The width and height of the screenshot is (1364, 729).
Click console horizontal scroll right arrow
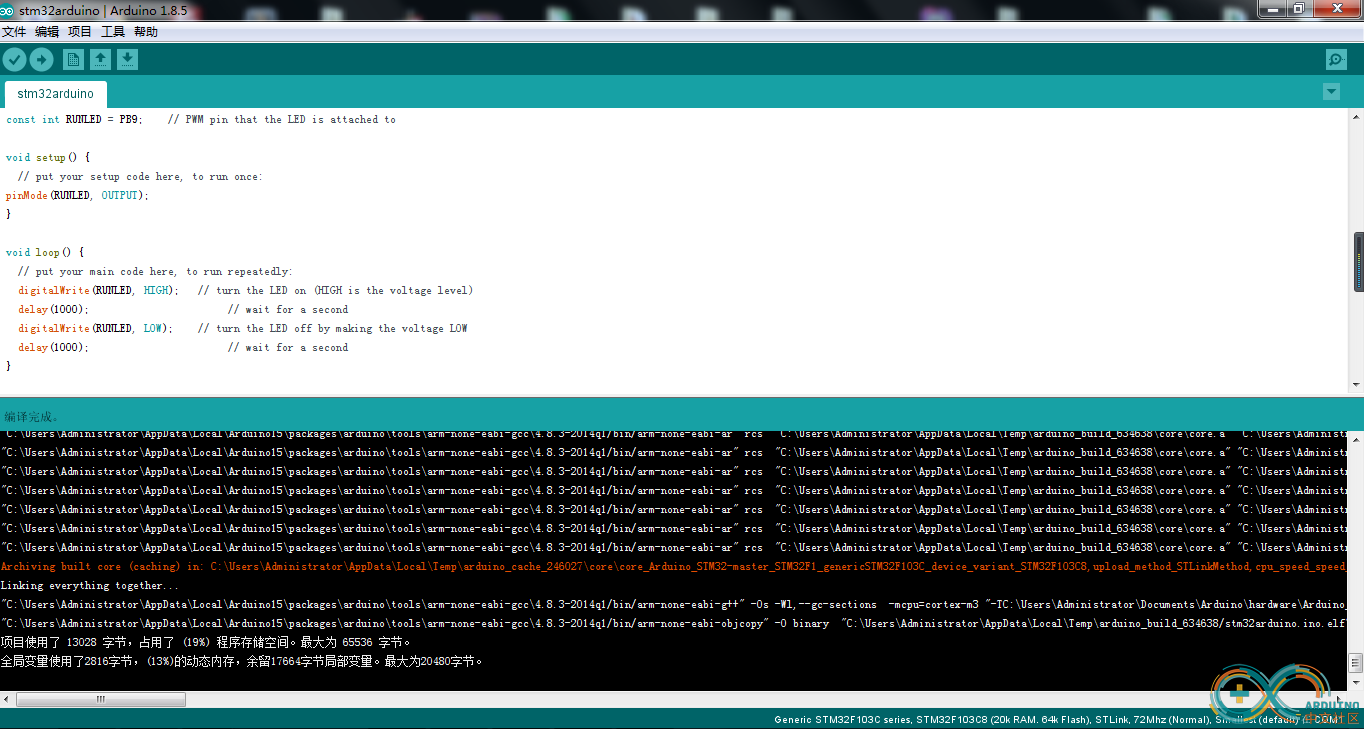coord(1341,700)
